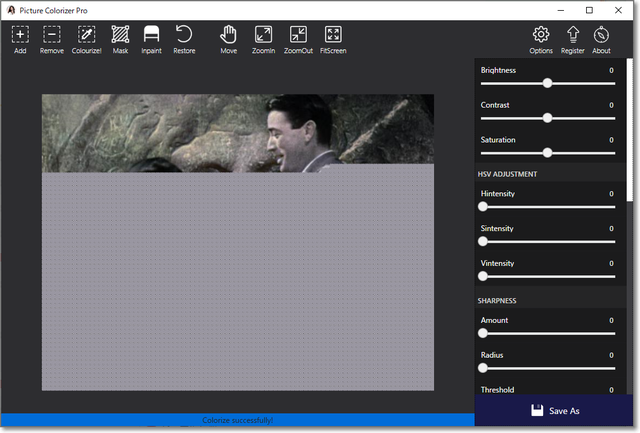The width and height of the screenshot is (640, 433).
Task: Click the Contrast slider handle
Action: pyautogui.click(x=547, y=118)
